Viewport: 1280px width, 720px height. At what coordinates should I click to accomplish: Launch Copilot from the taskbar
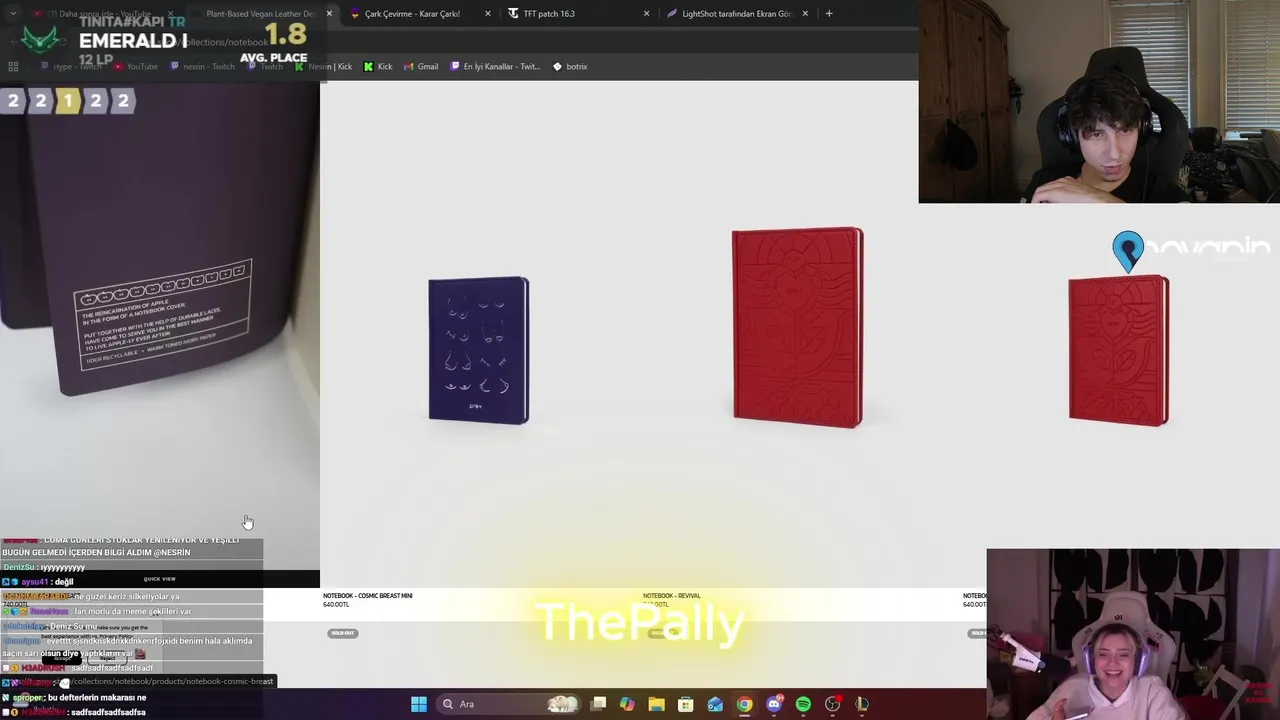[x=627, y=704]
